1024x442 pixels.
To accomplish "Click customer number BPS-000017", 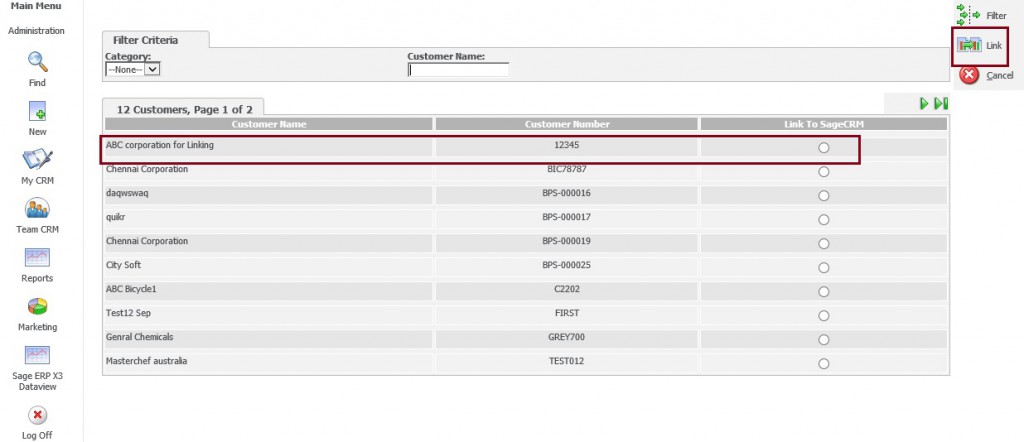I will (x=567, y=217).
